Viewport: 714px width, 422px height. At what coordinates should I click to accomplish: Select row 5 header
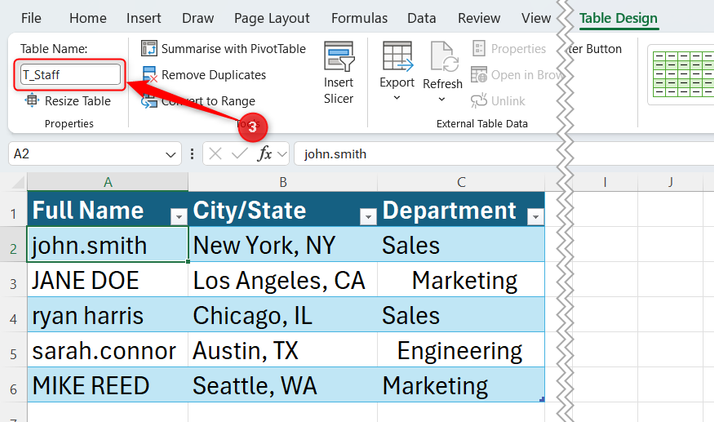[13, 350]
